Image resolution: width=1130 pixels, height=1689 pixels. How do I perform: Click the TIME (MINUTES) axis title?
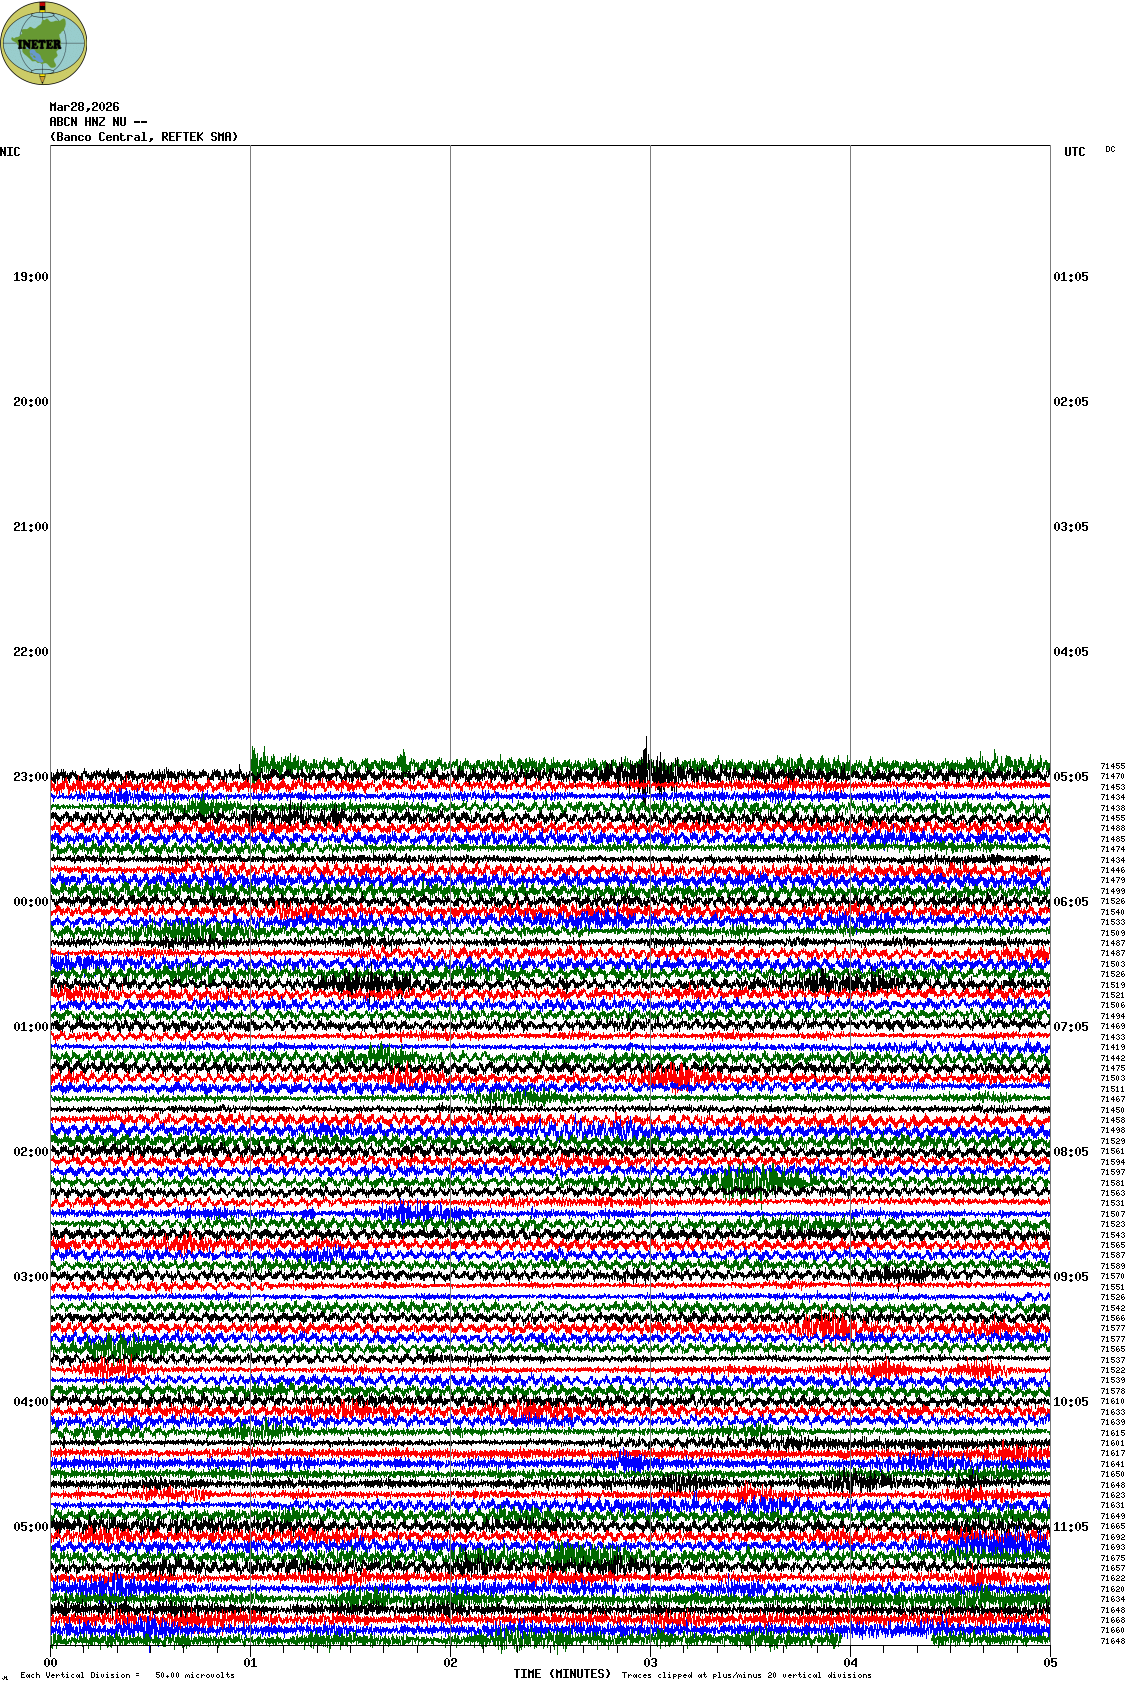(562, 1674)
